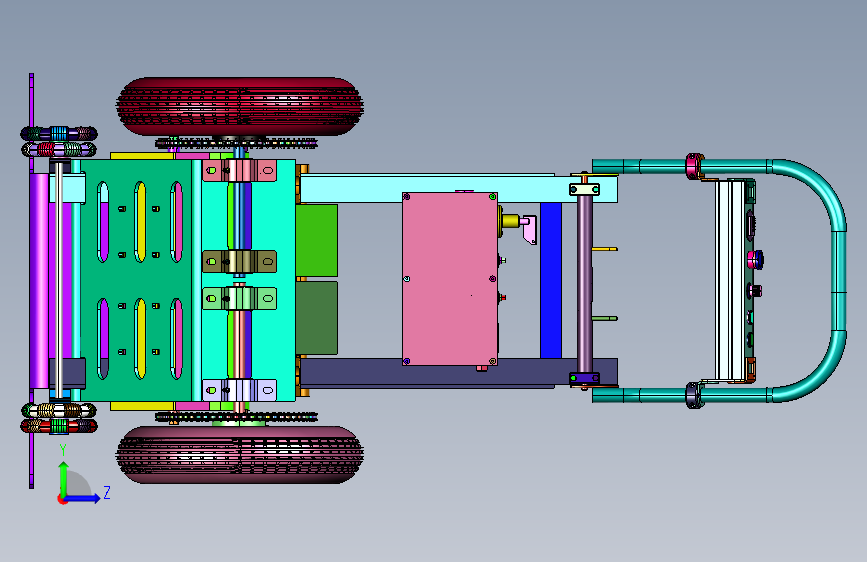The image size is (867, 562).
Task: Select the white aluminum panel inside the handle
Action: pyautogui.click(x=730, y=280)
